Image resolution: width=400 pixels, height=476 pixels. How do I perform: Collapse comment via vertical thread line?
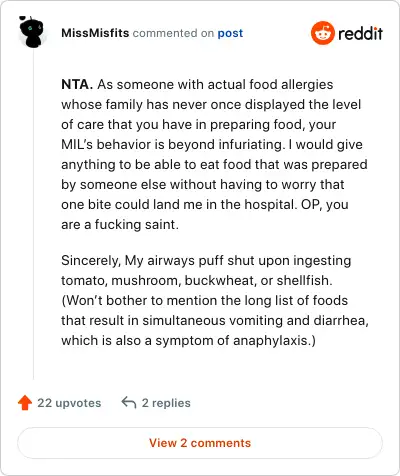(x=33, y=213)
